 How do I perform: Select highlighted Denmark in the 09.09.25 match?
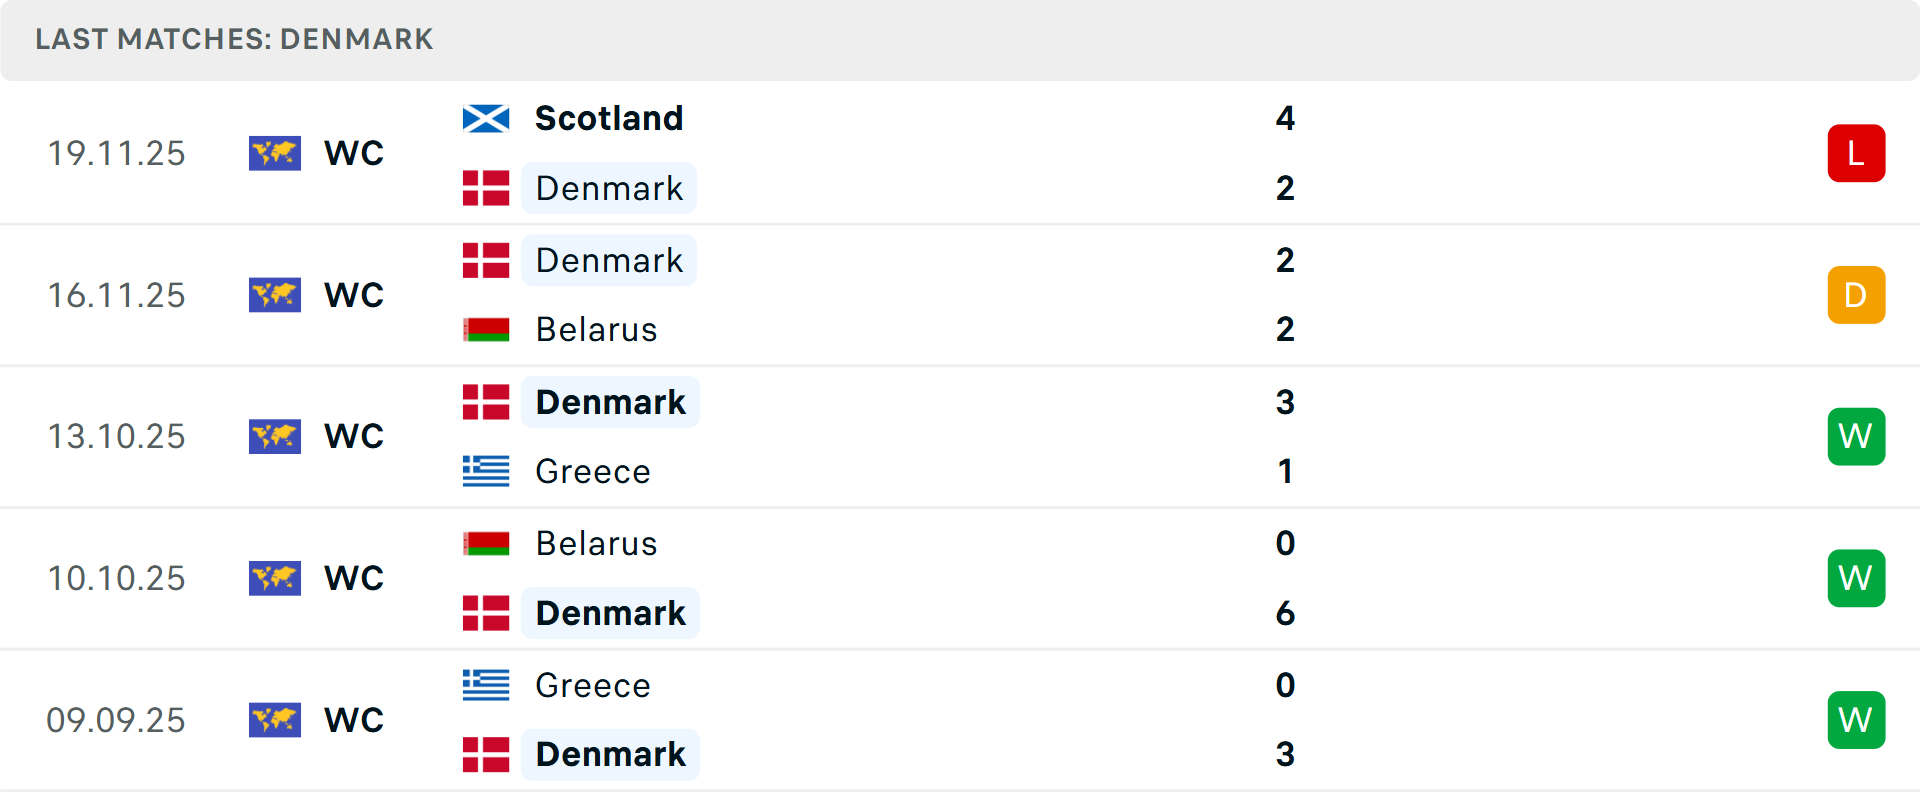click(x=610, y=754)
